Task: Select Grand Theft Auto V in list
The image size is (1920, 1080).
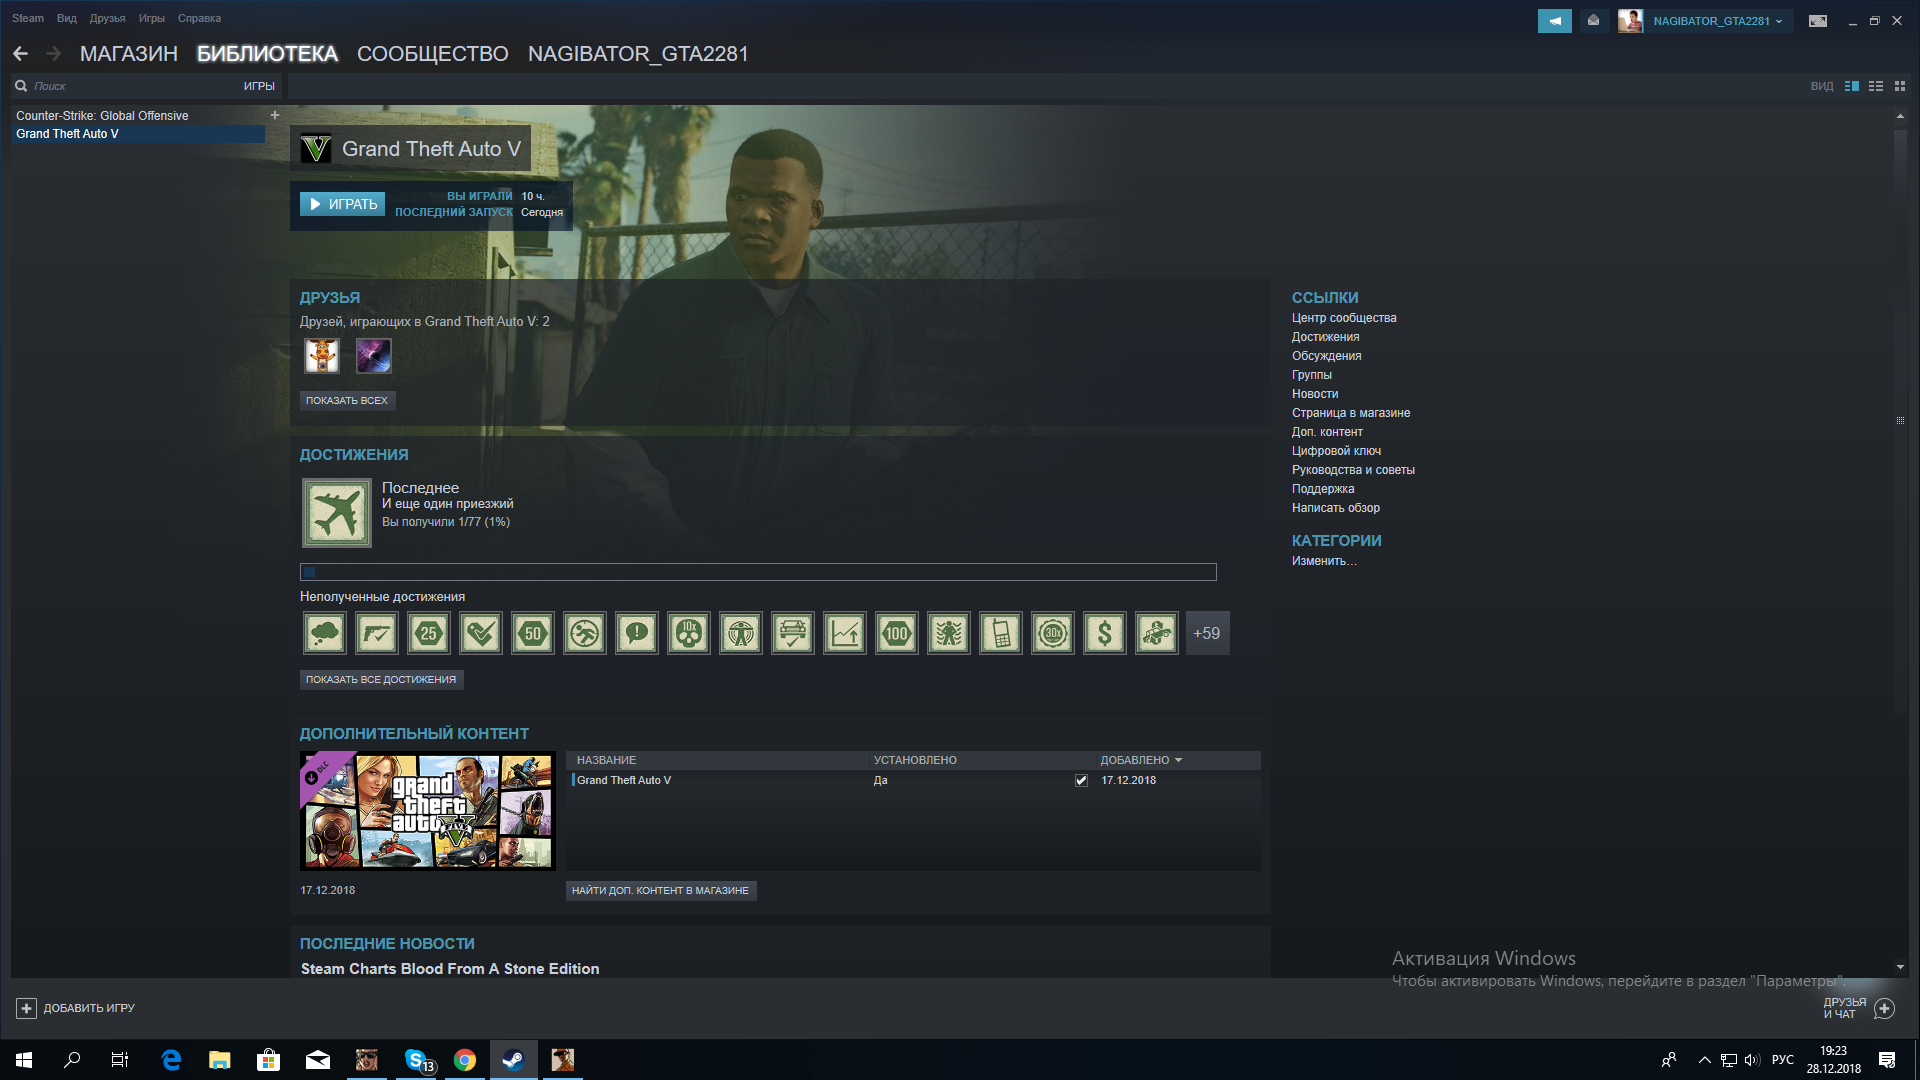Action: click(x=138, y=134)
